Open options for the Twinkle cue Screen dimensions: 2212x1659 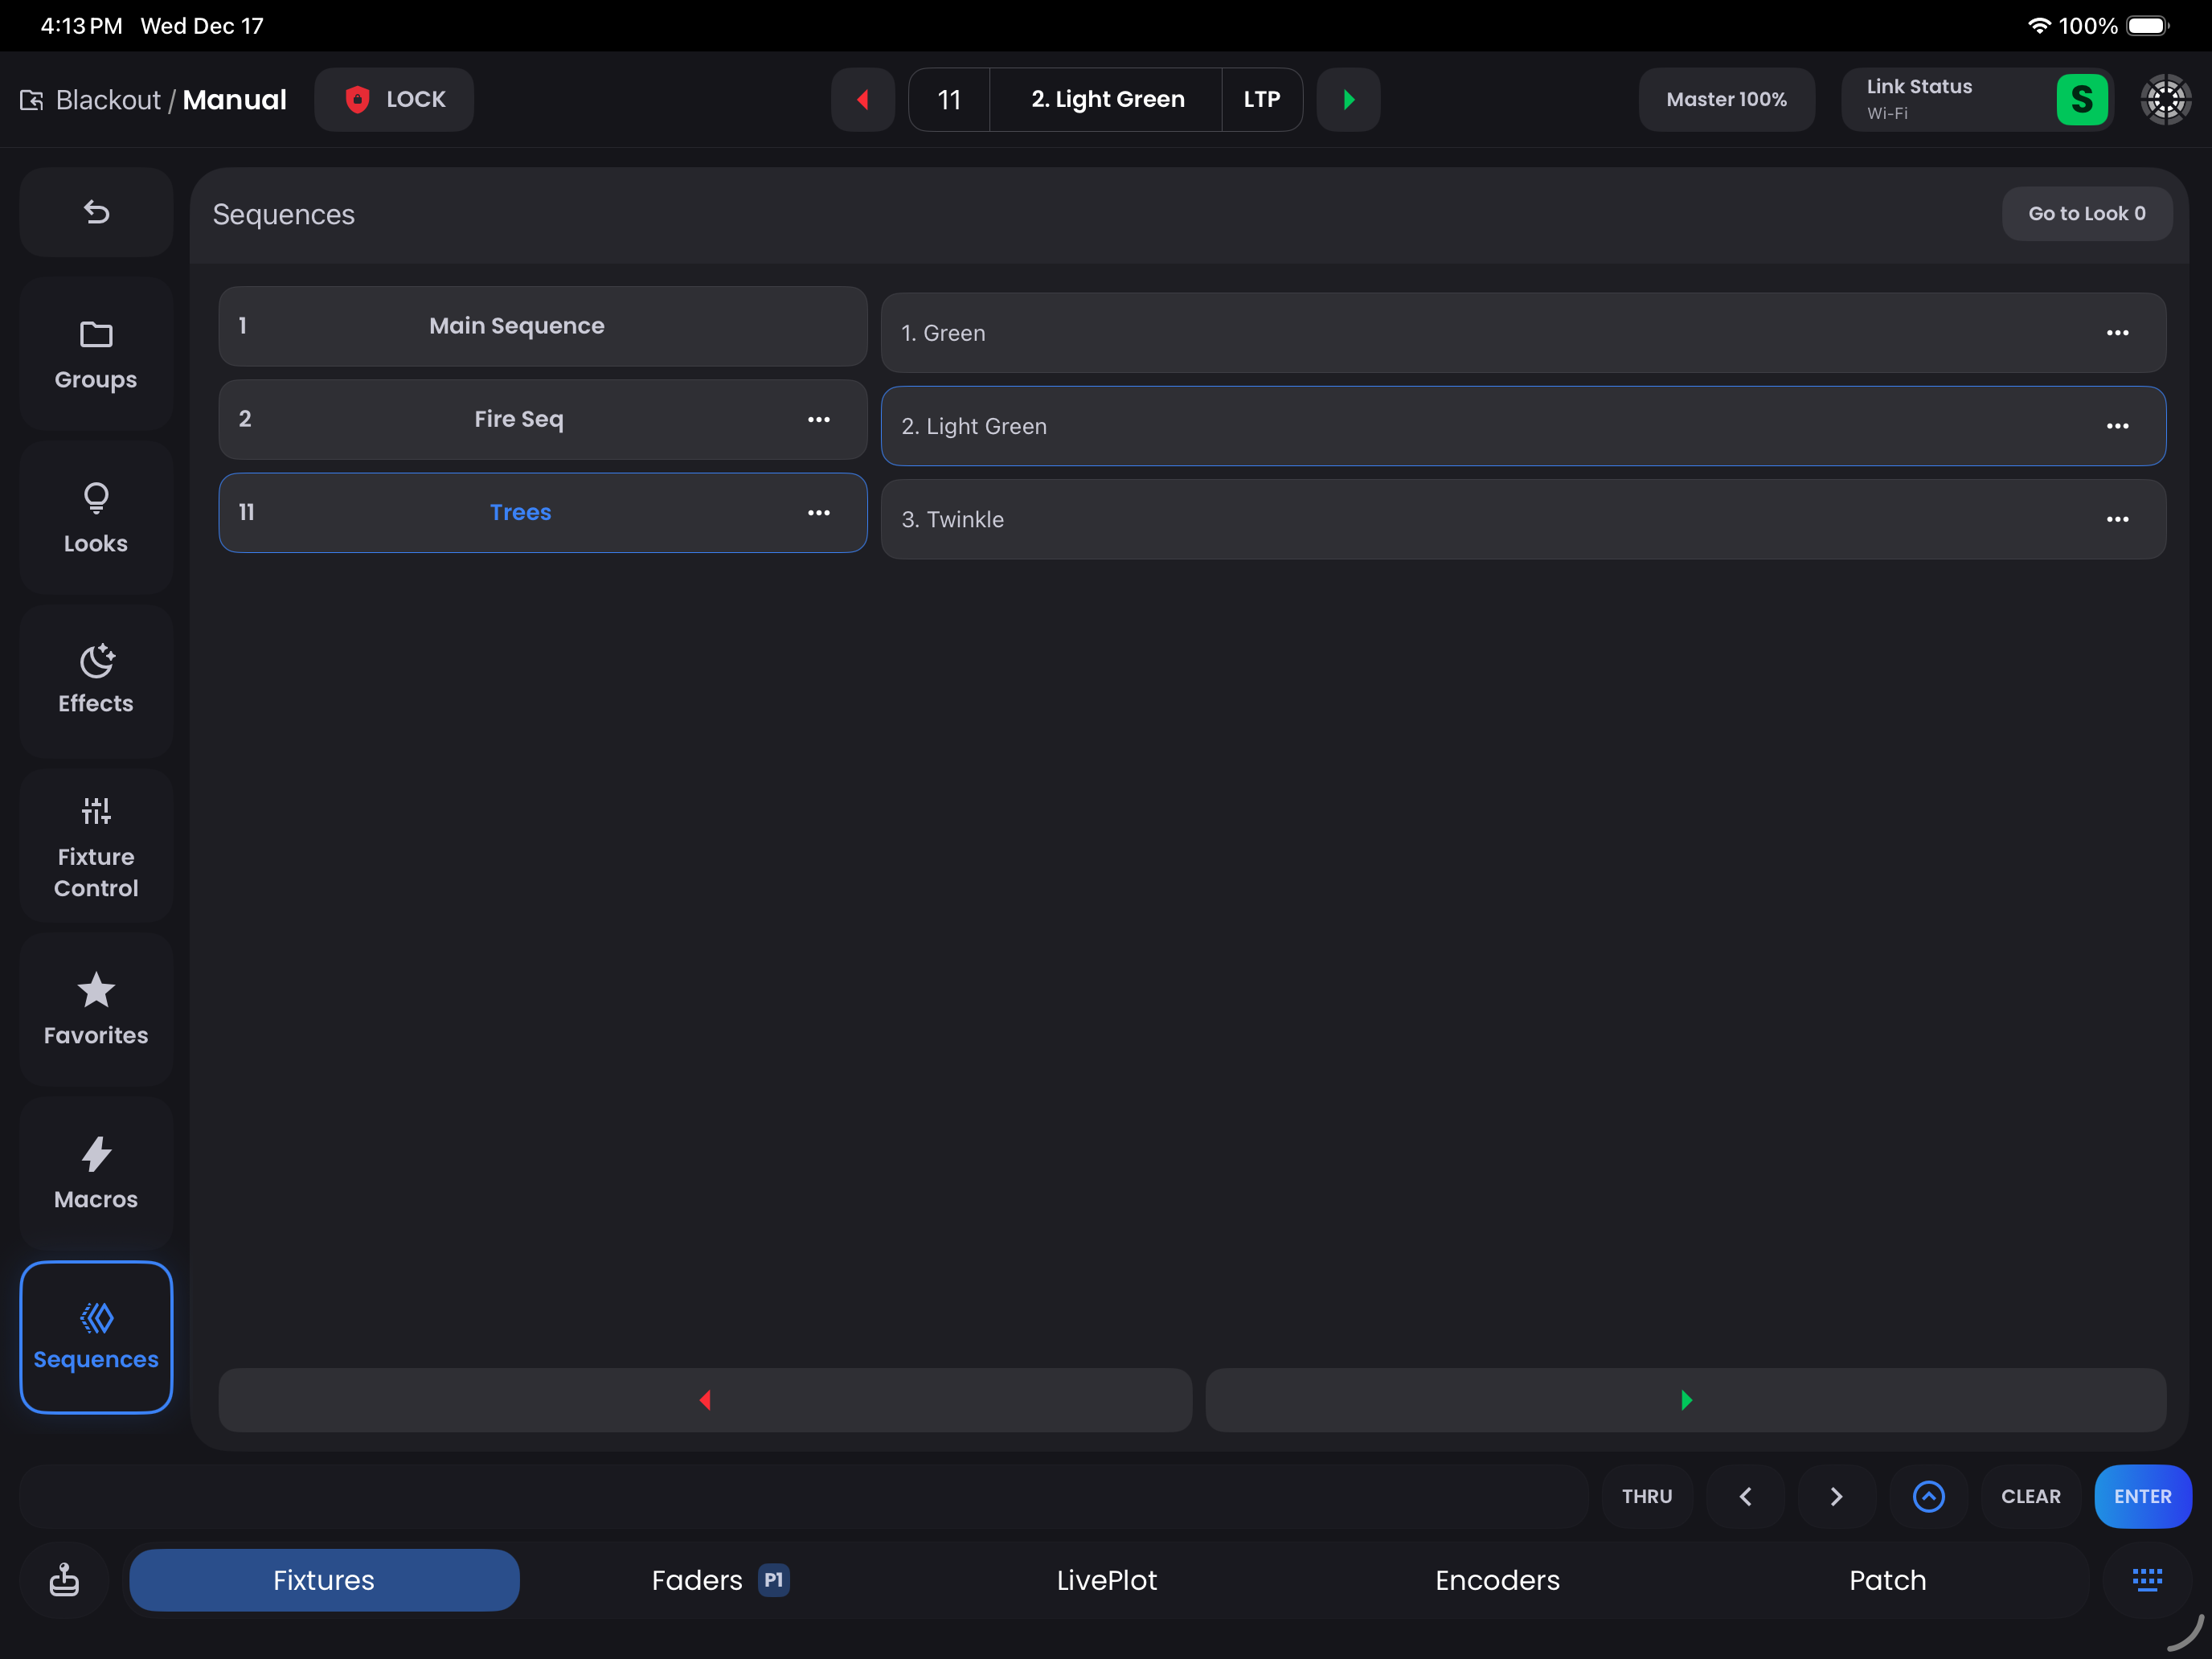coord(2117,519)
